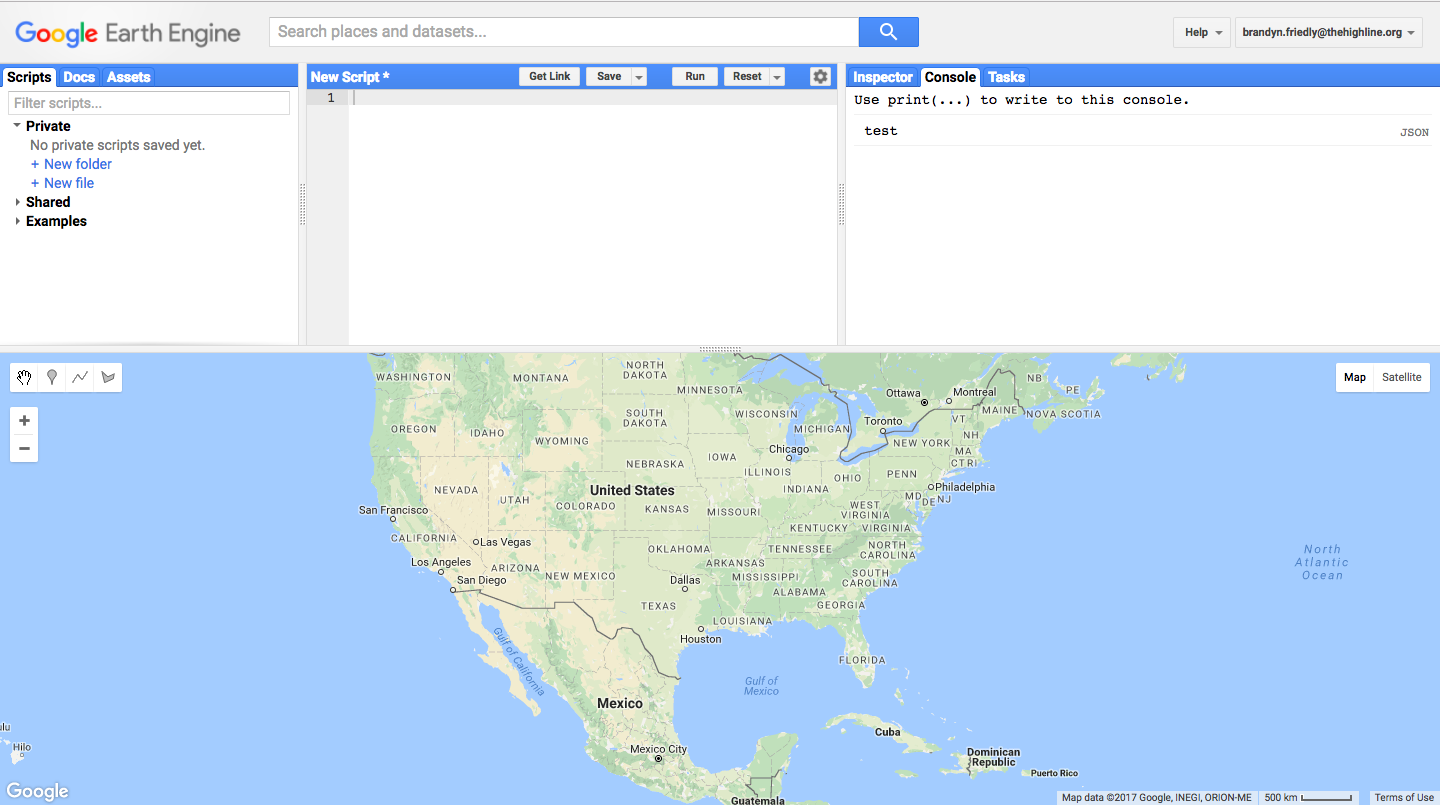This screenshot has height=805, width=1440.
Task: Focus the Search places and datasets field
Action: coord(564,32)
